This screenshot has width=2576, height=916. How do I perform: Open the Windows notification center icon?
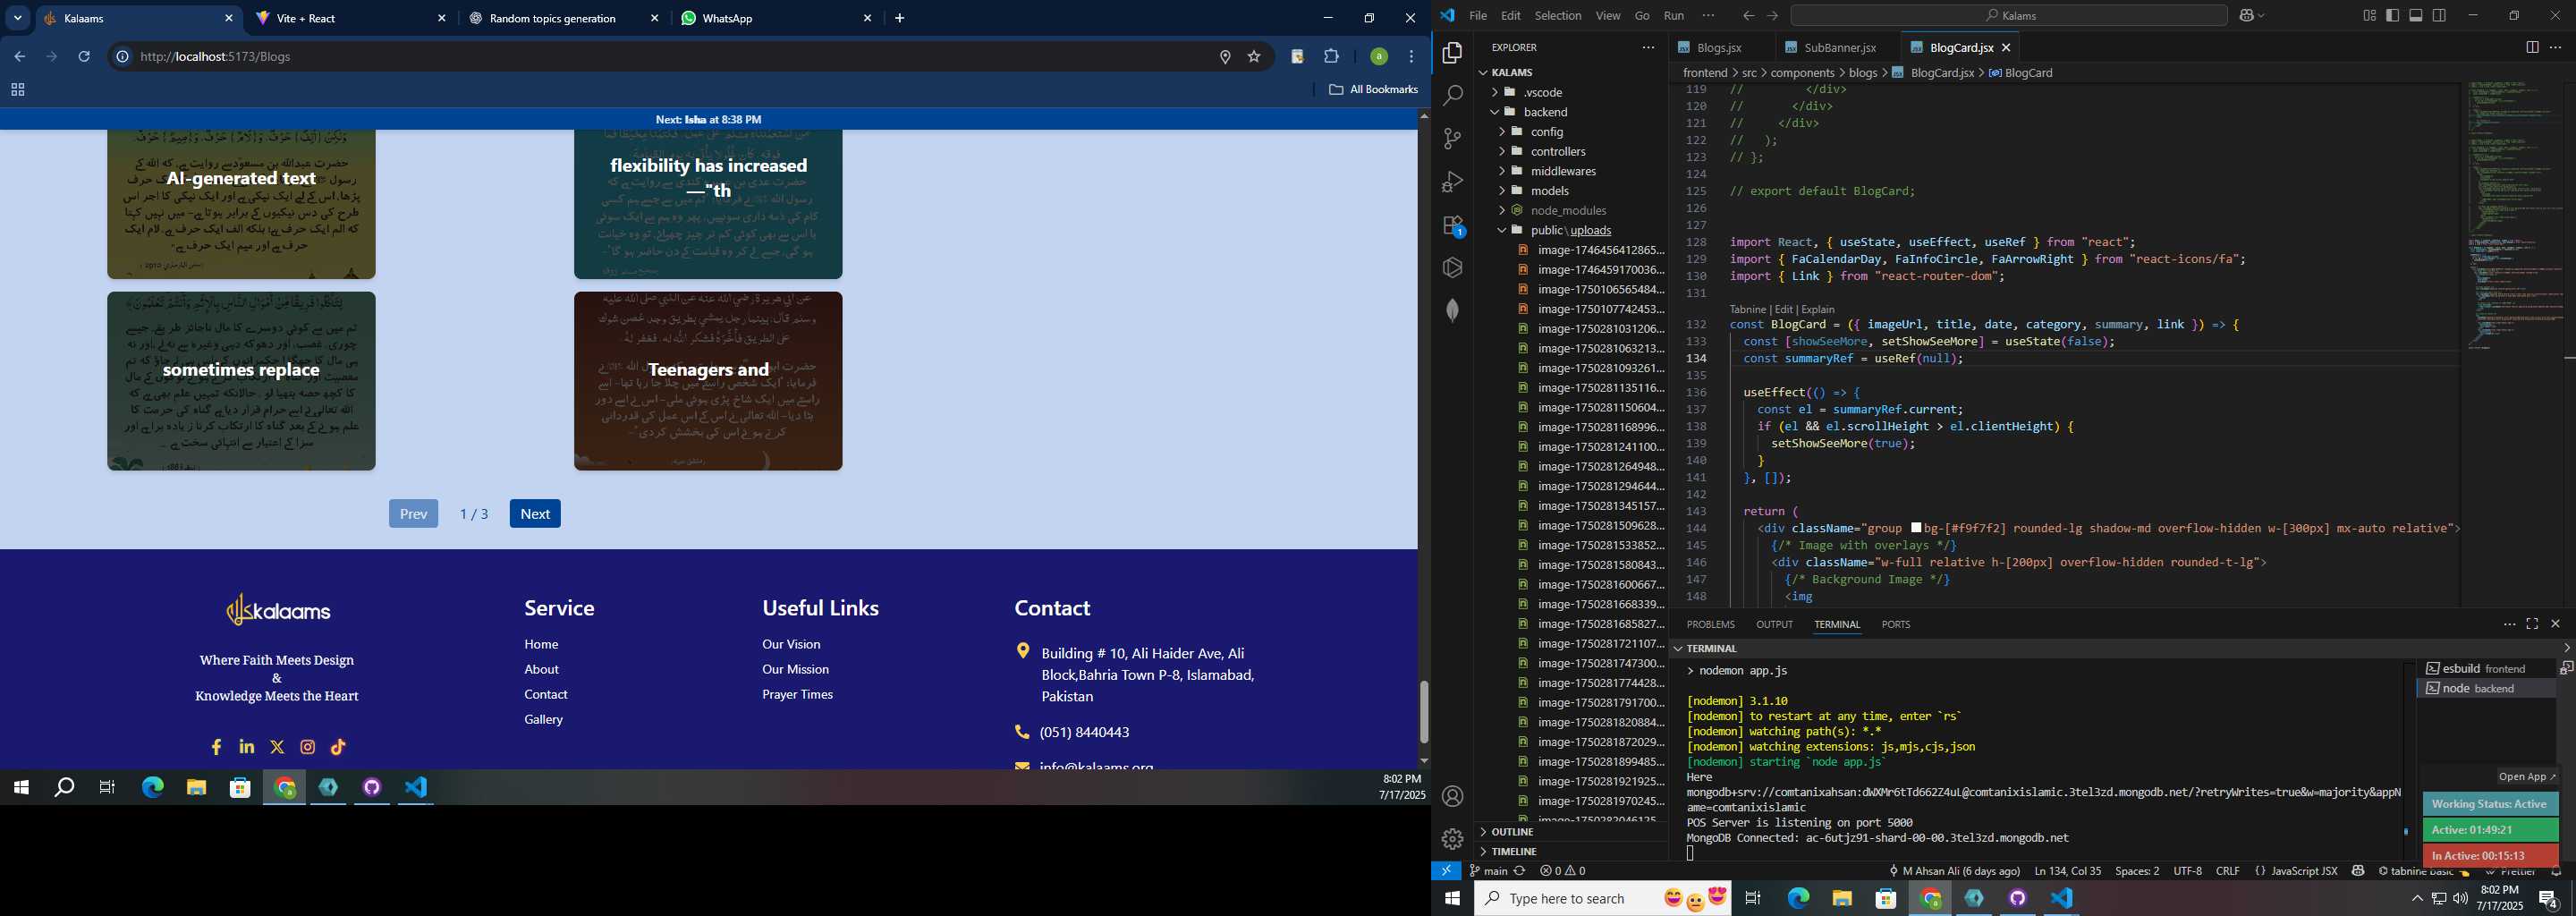[2549, 898]
